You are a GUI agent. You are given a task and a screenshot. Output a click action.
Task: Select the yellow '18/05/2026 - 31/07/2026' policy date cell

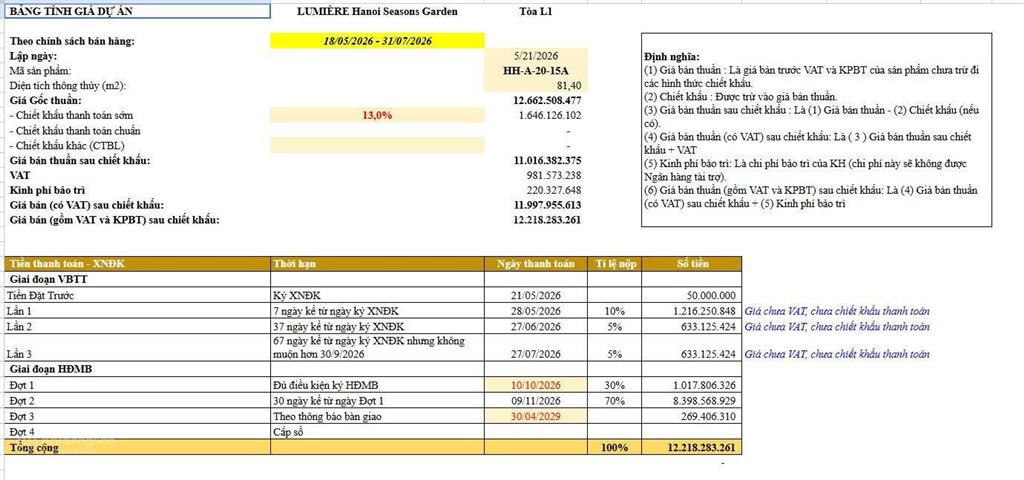[x=377, y=40]
